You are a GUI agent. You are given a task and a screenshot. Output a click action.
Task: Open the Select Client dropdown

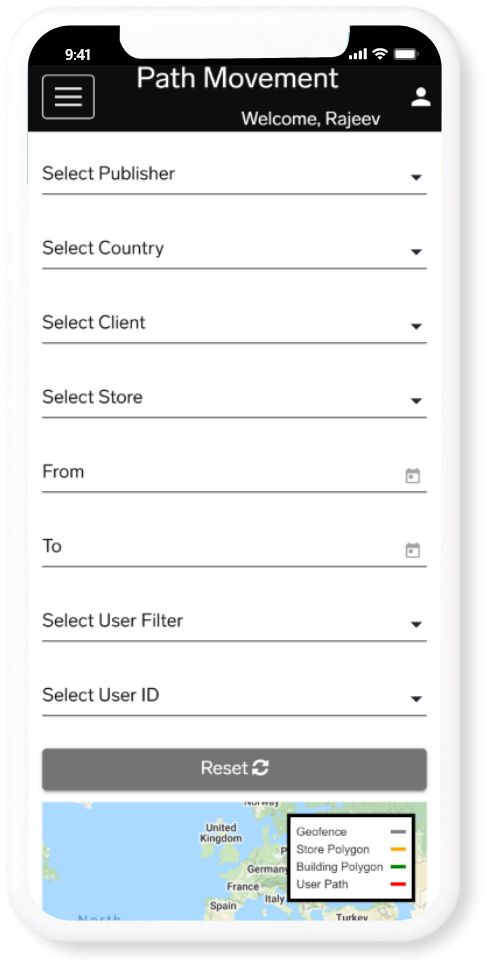[x=234, y=324]
